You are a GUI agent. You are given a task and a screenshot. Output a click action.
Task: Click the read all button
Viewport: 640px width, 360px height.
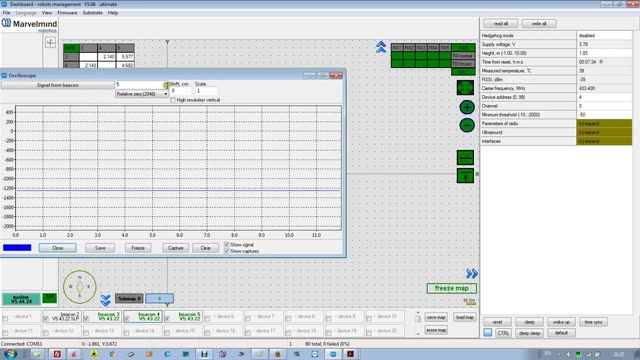click(x=500, y=24)
